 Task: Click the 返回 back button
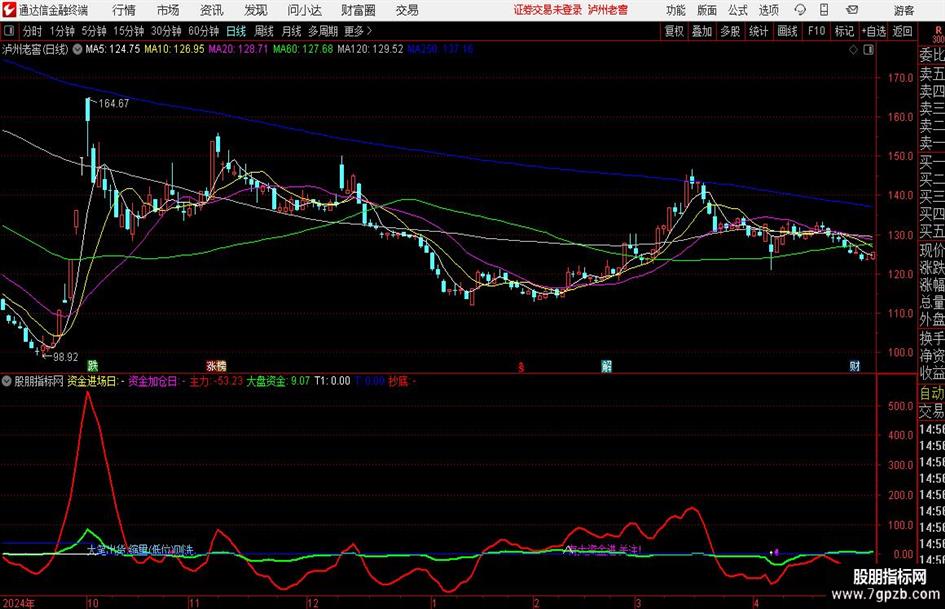(902, 31)
